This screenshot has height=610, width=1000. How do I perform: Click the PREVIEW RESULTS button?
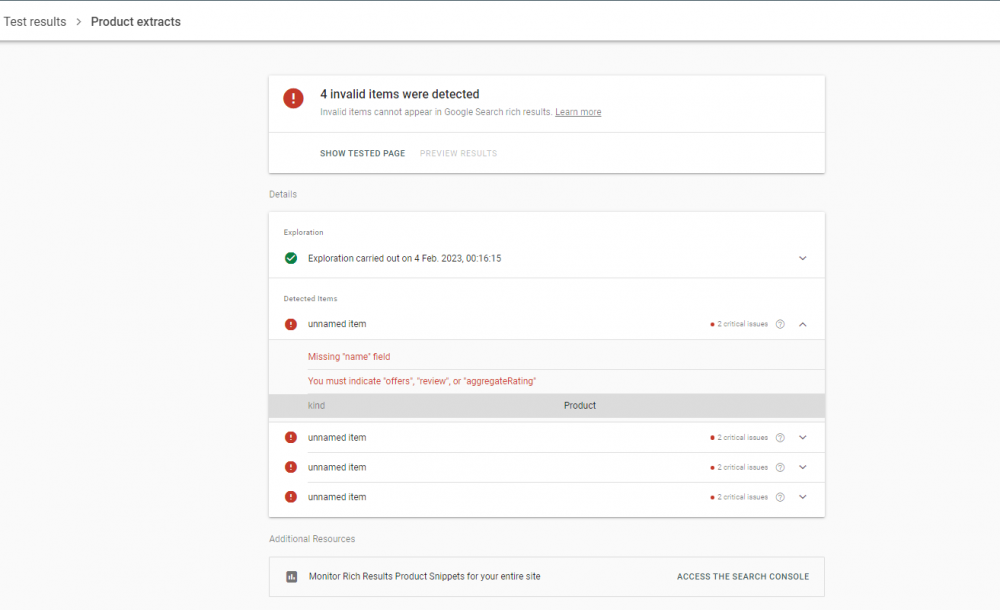click(x=458, y=153)
